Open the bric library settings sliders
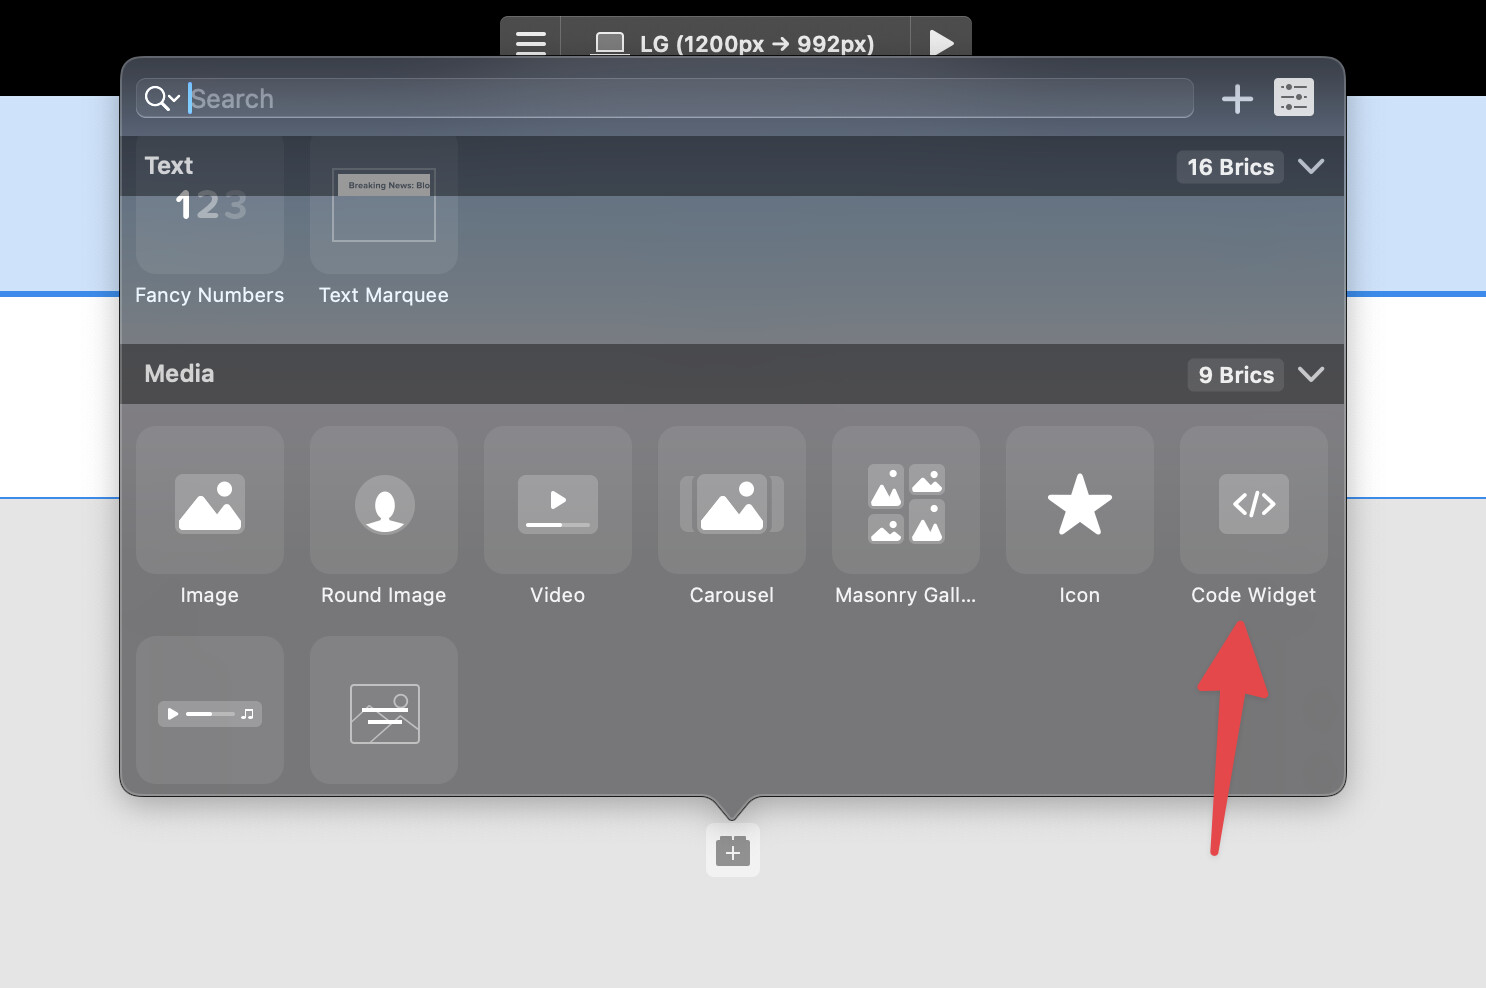The image size is (1486, 988). pos(1293,98)
